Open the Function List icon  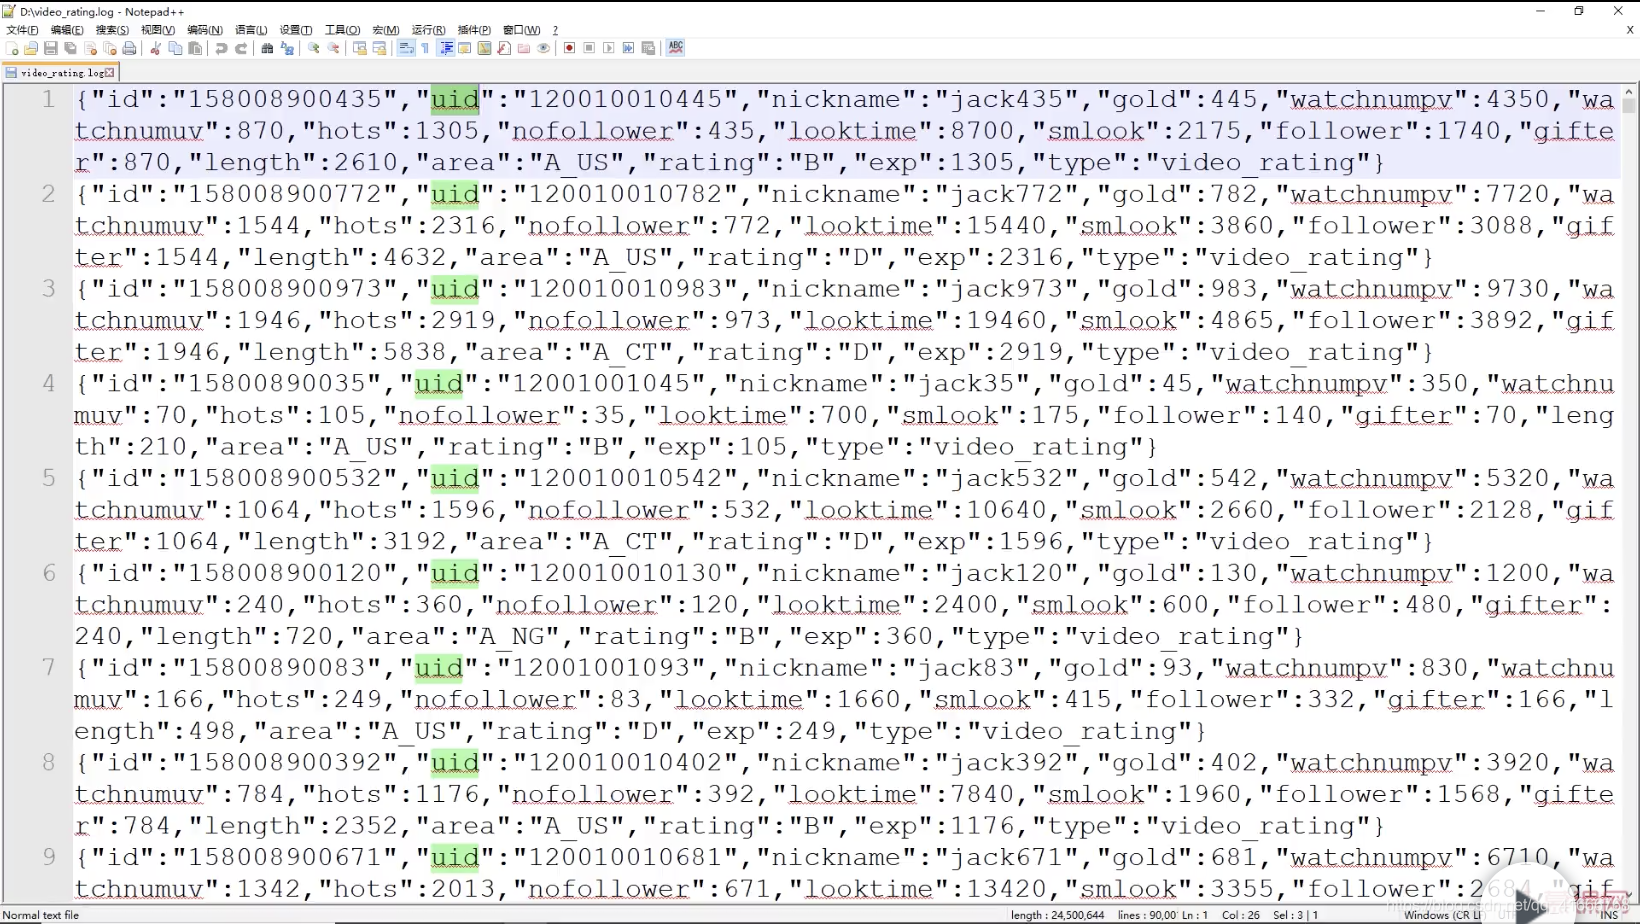(504, 48)
